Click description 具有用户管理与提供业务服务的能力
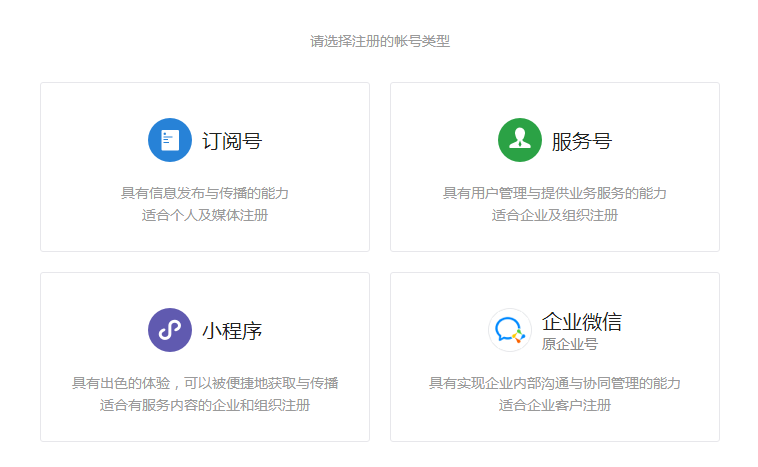The width and height of the screenshot is (758, 467). click(x=555, y=193)
